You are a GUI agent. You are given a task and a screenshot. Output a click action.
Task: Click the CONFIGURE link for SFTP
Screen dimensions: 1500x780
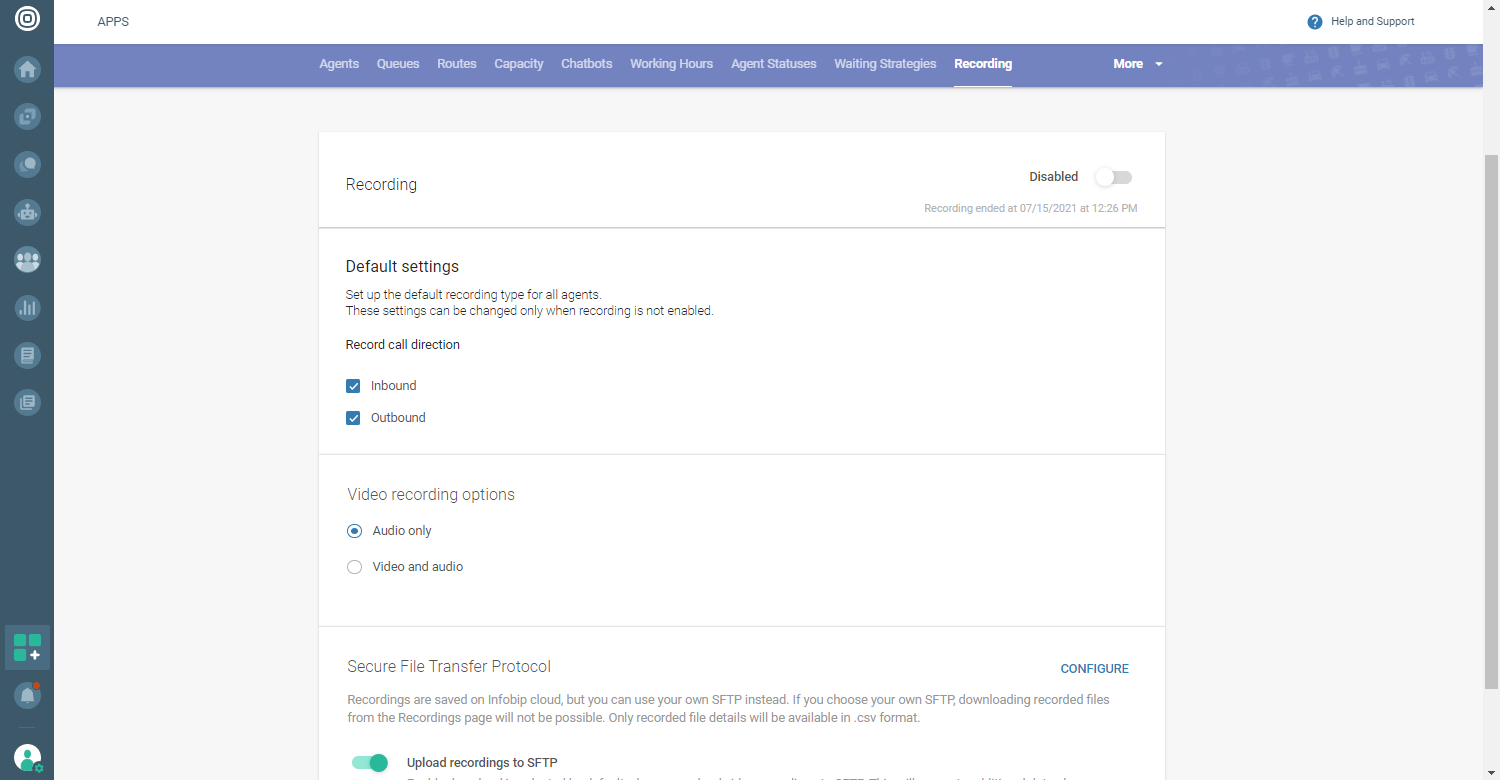coord(1094,669)
